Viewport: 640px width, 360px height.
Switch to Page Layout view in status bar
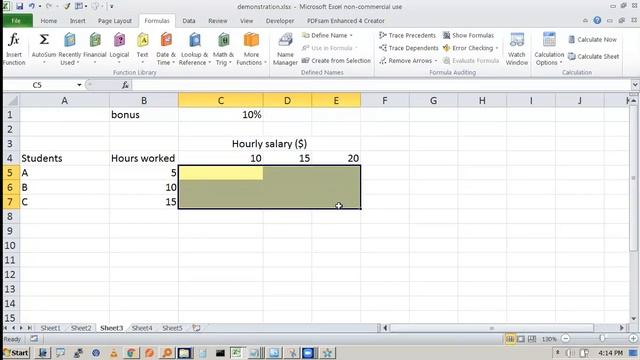click(521, 339)
